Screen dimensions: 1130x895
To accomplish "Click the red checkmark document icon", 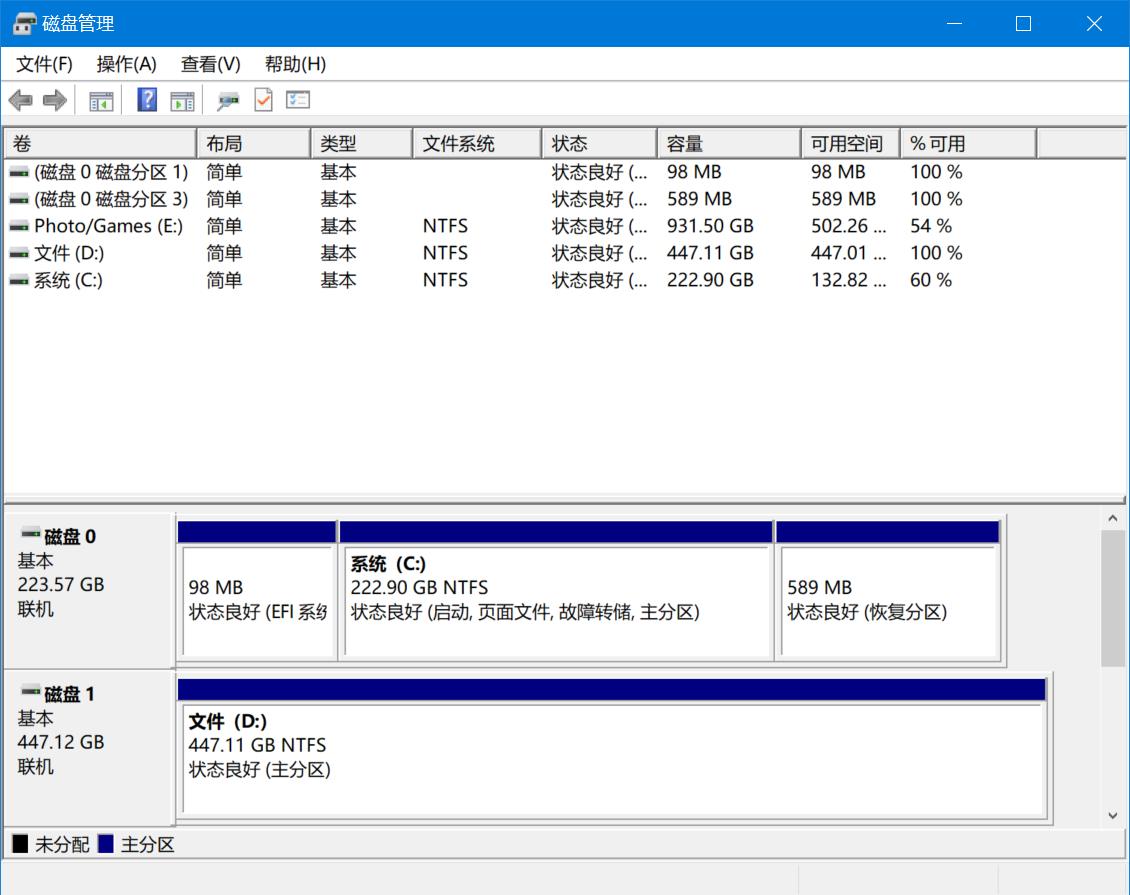I will click(x=263, y=99).
